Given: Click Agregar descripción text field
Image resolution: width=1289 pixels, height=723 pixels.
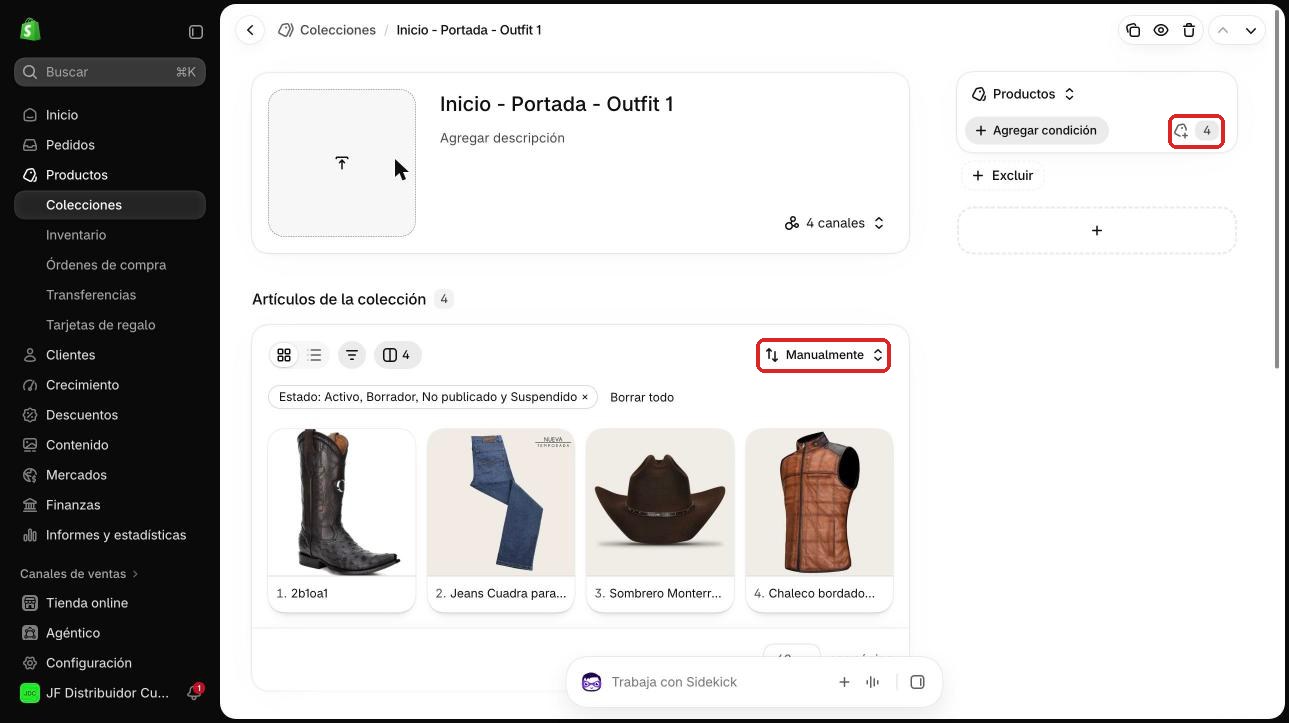Looking at the screenshot, I should pyautogui.click(x=502, y=138).
